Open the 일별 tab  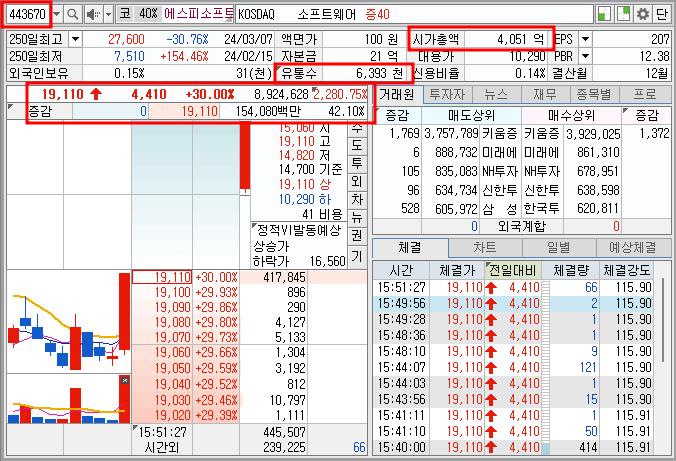(559, 248)
